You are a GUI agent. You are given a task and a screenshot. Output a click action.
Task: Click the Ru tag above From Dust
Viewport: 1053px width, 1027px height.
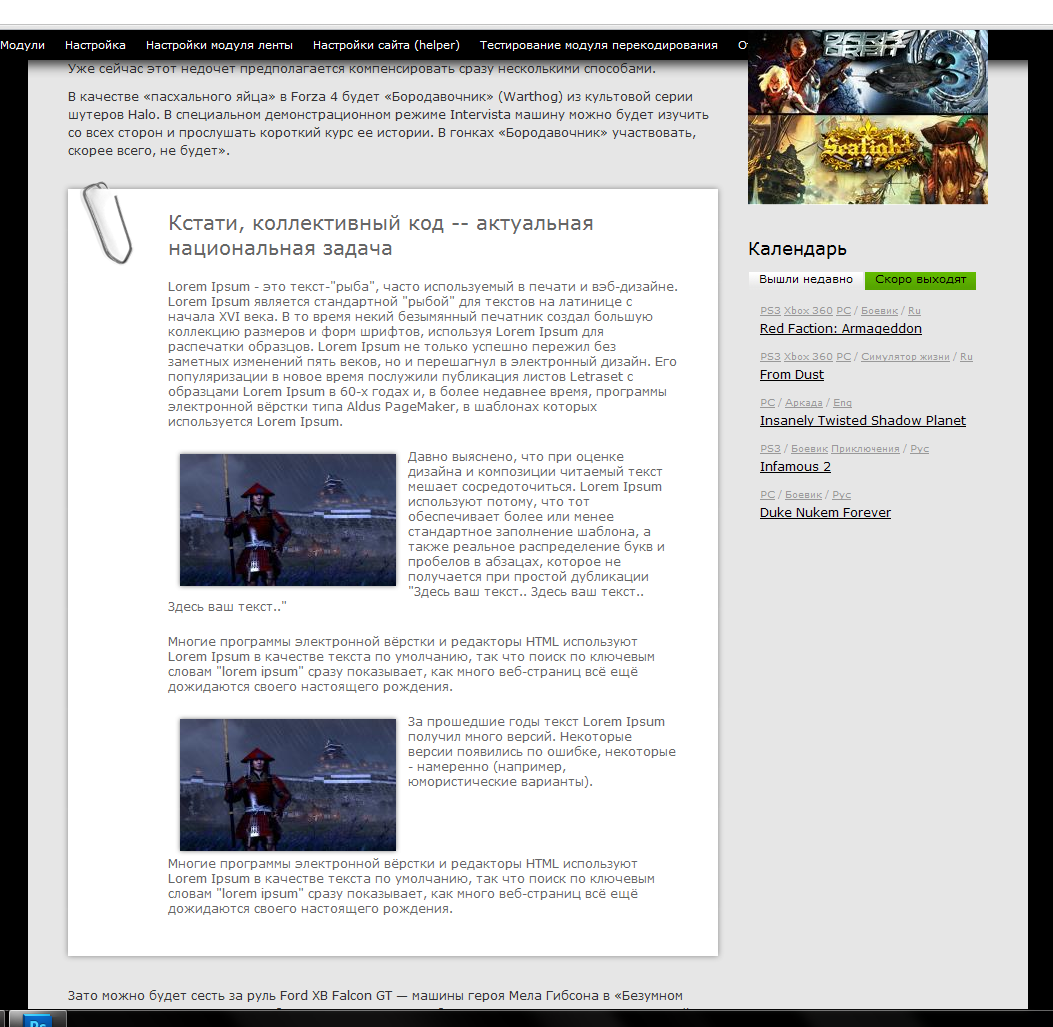[x=966, y=357]
